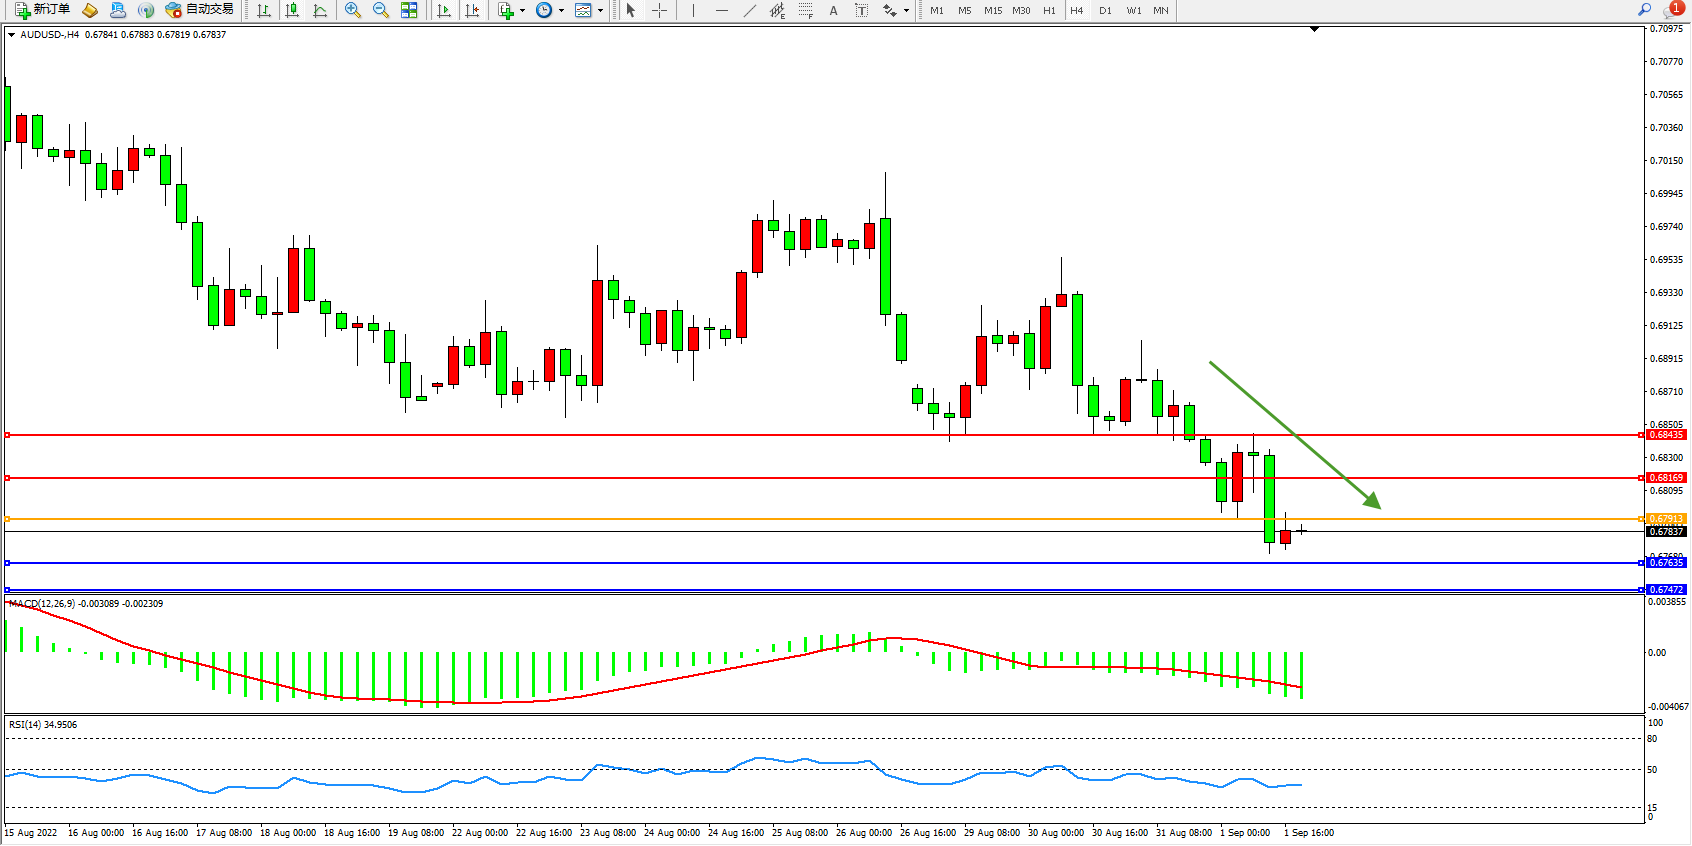
Task: Expand the indicators list dropdown arrow
Action: [522, 10]
